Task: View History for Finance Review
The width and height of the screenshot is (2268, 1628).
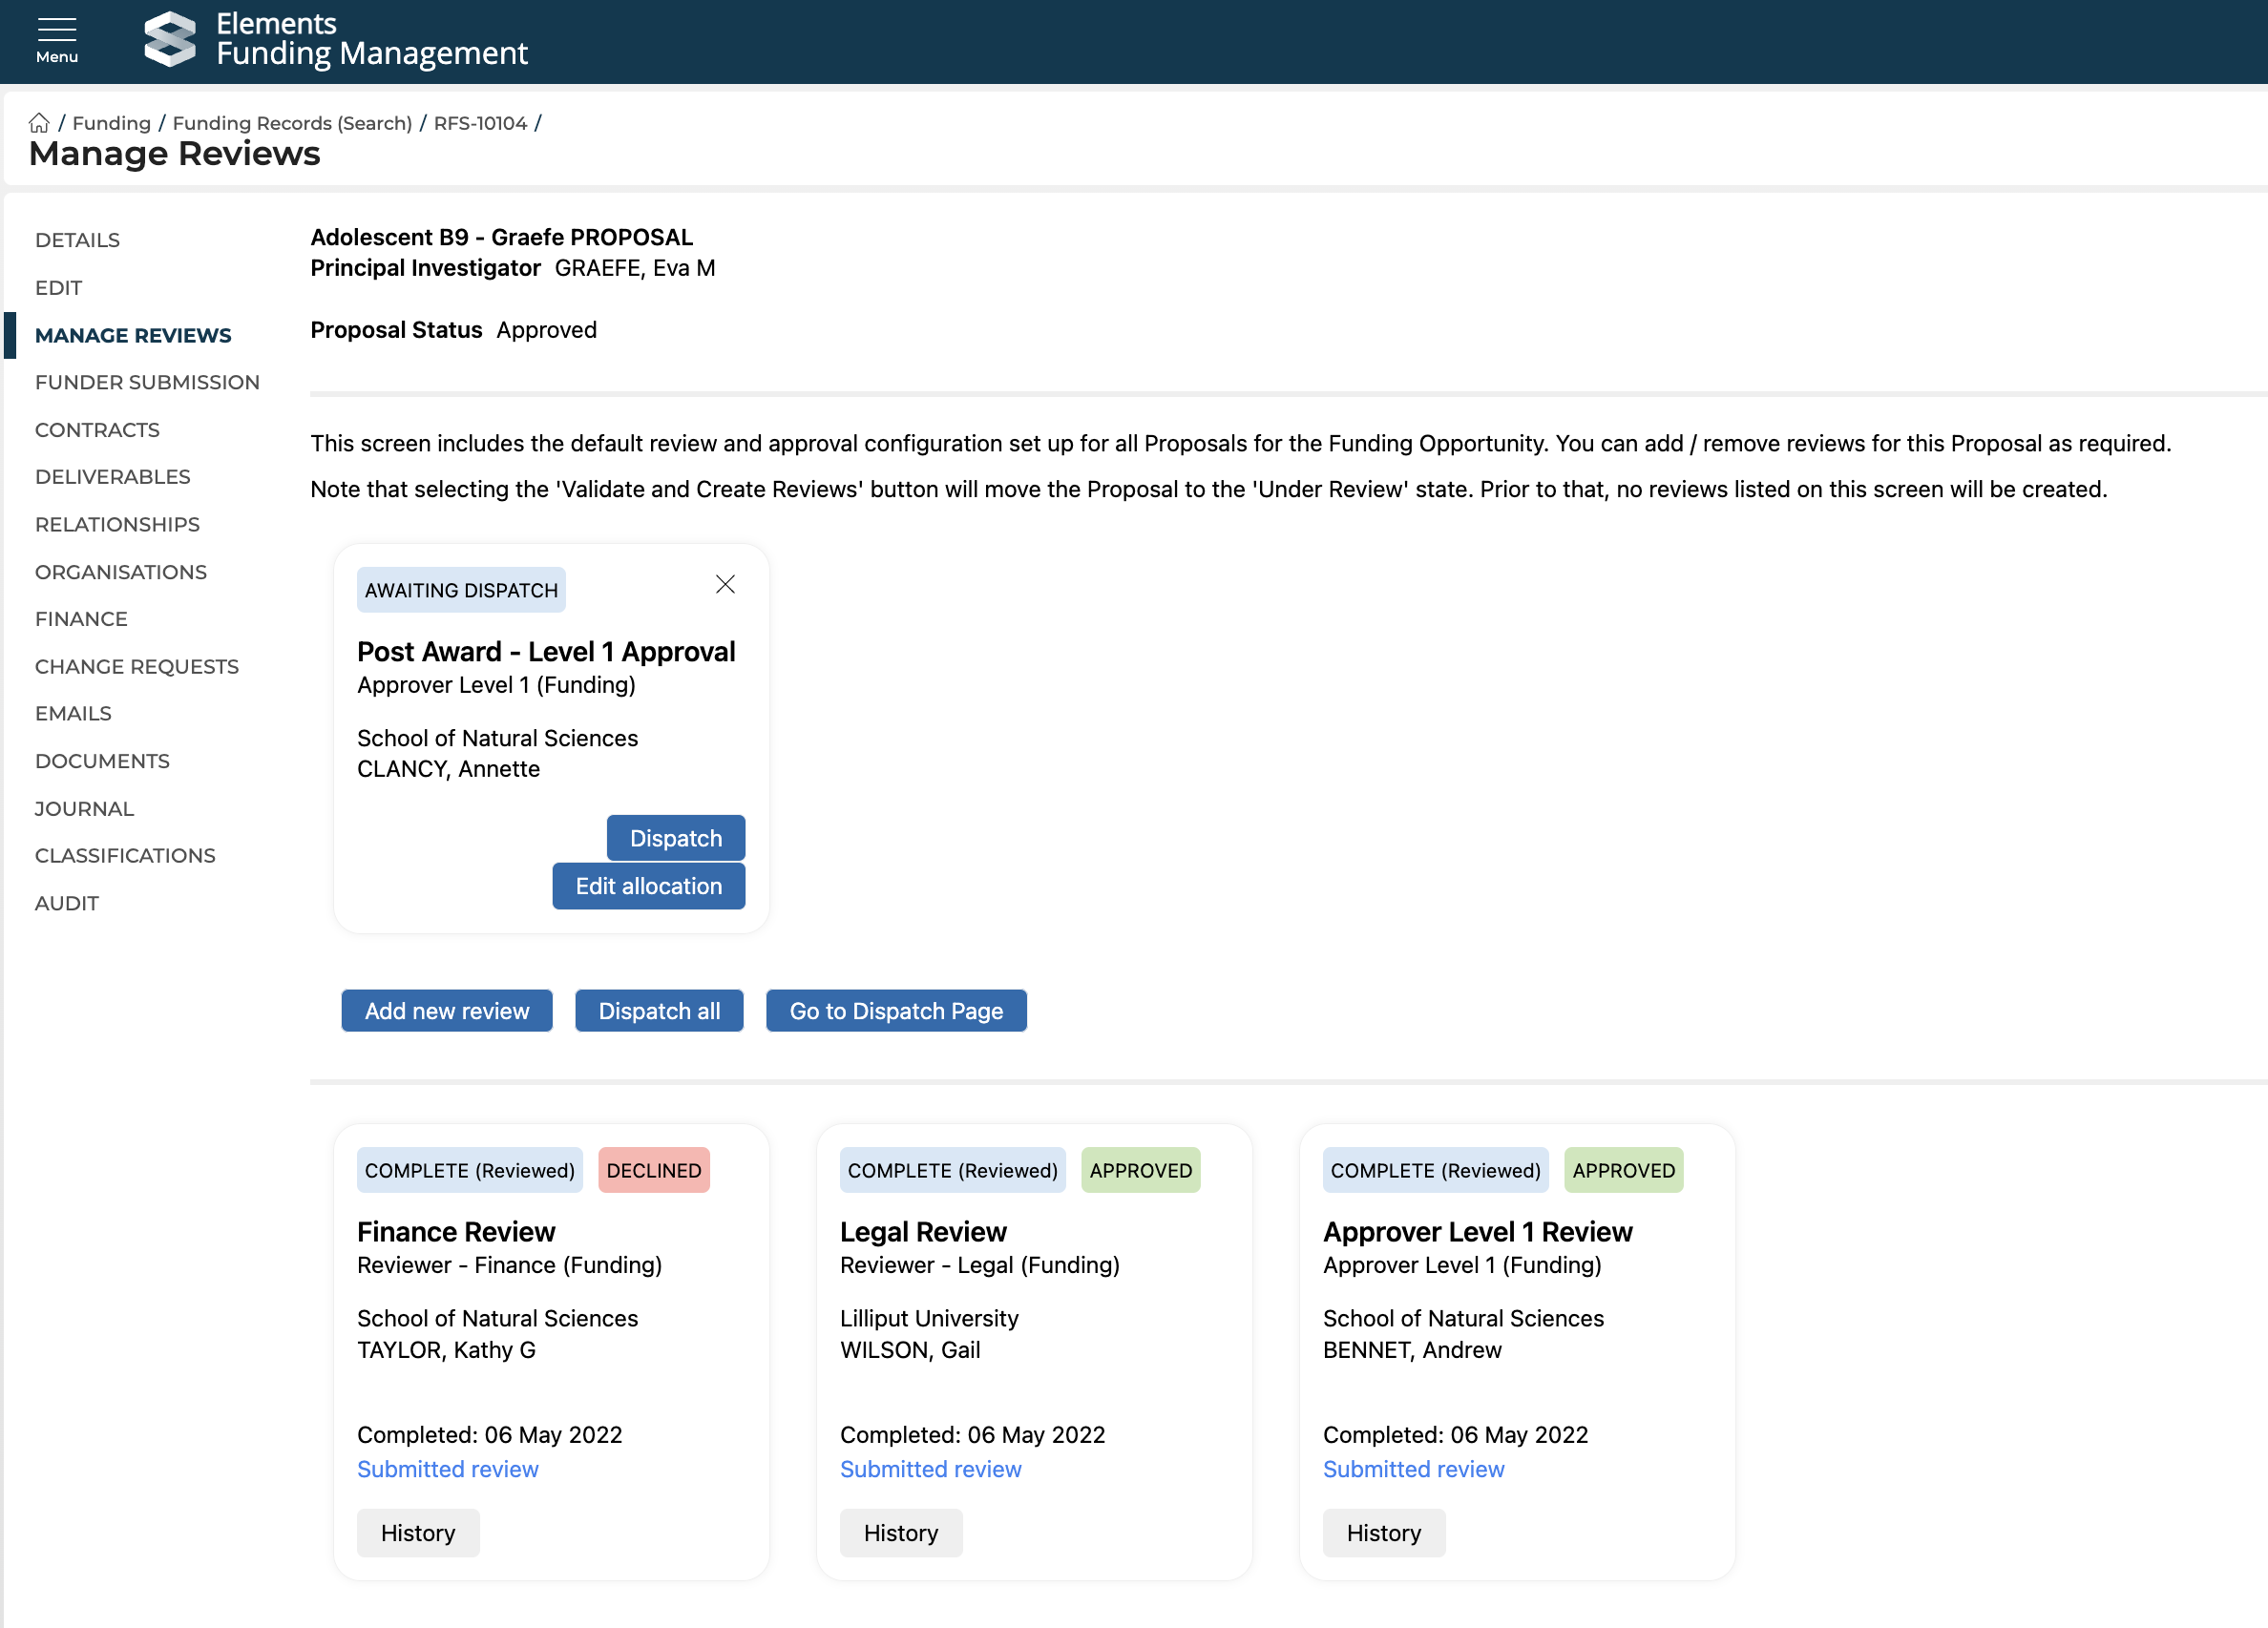Action: pyautogui.click(x=417, y=1533)
